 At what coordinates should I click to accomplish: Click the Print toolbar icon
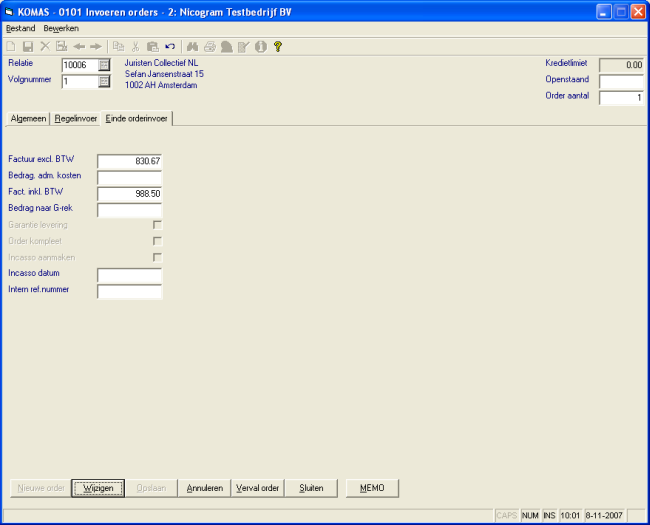[210, 46]
